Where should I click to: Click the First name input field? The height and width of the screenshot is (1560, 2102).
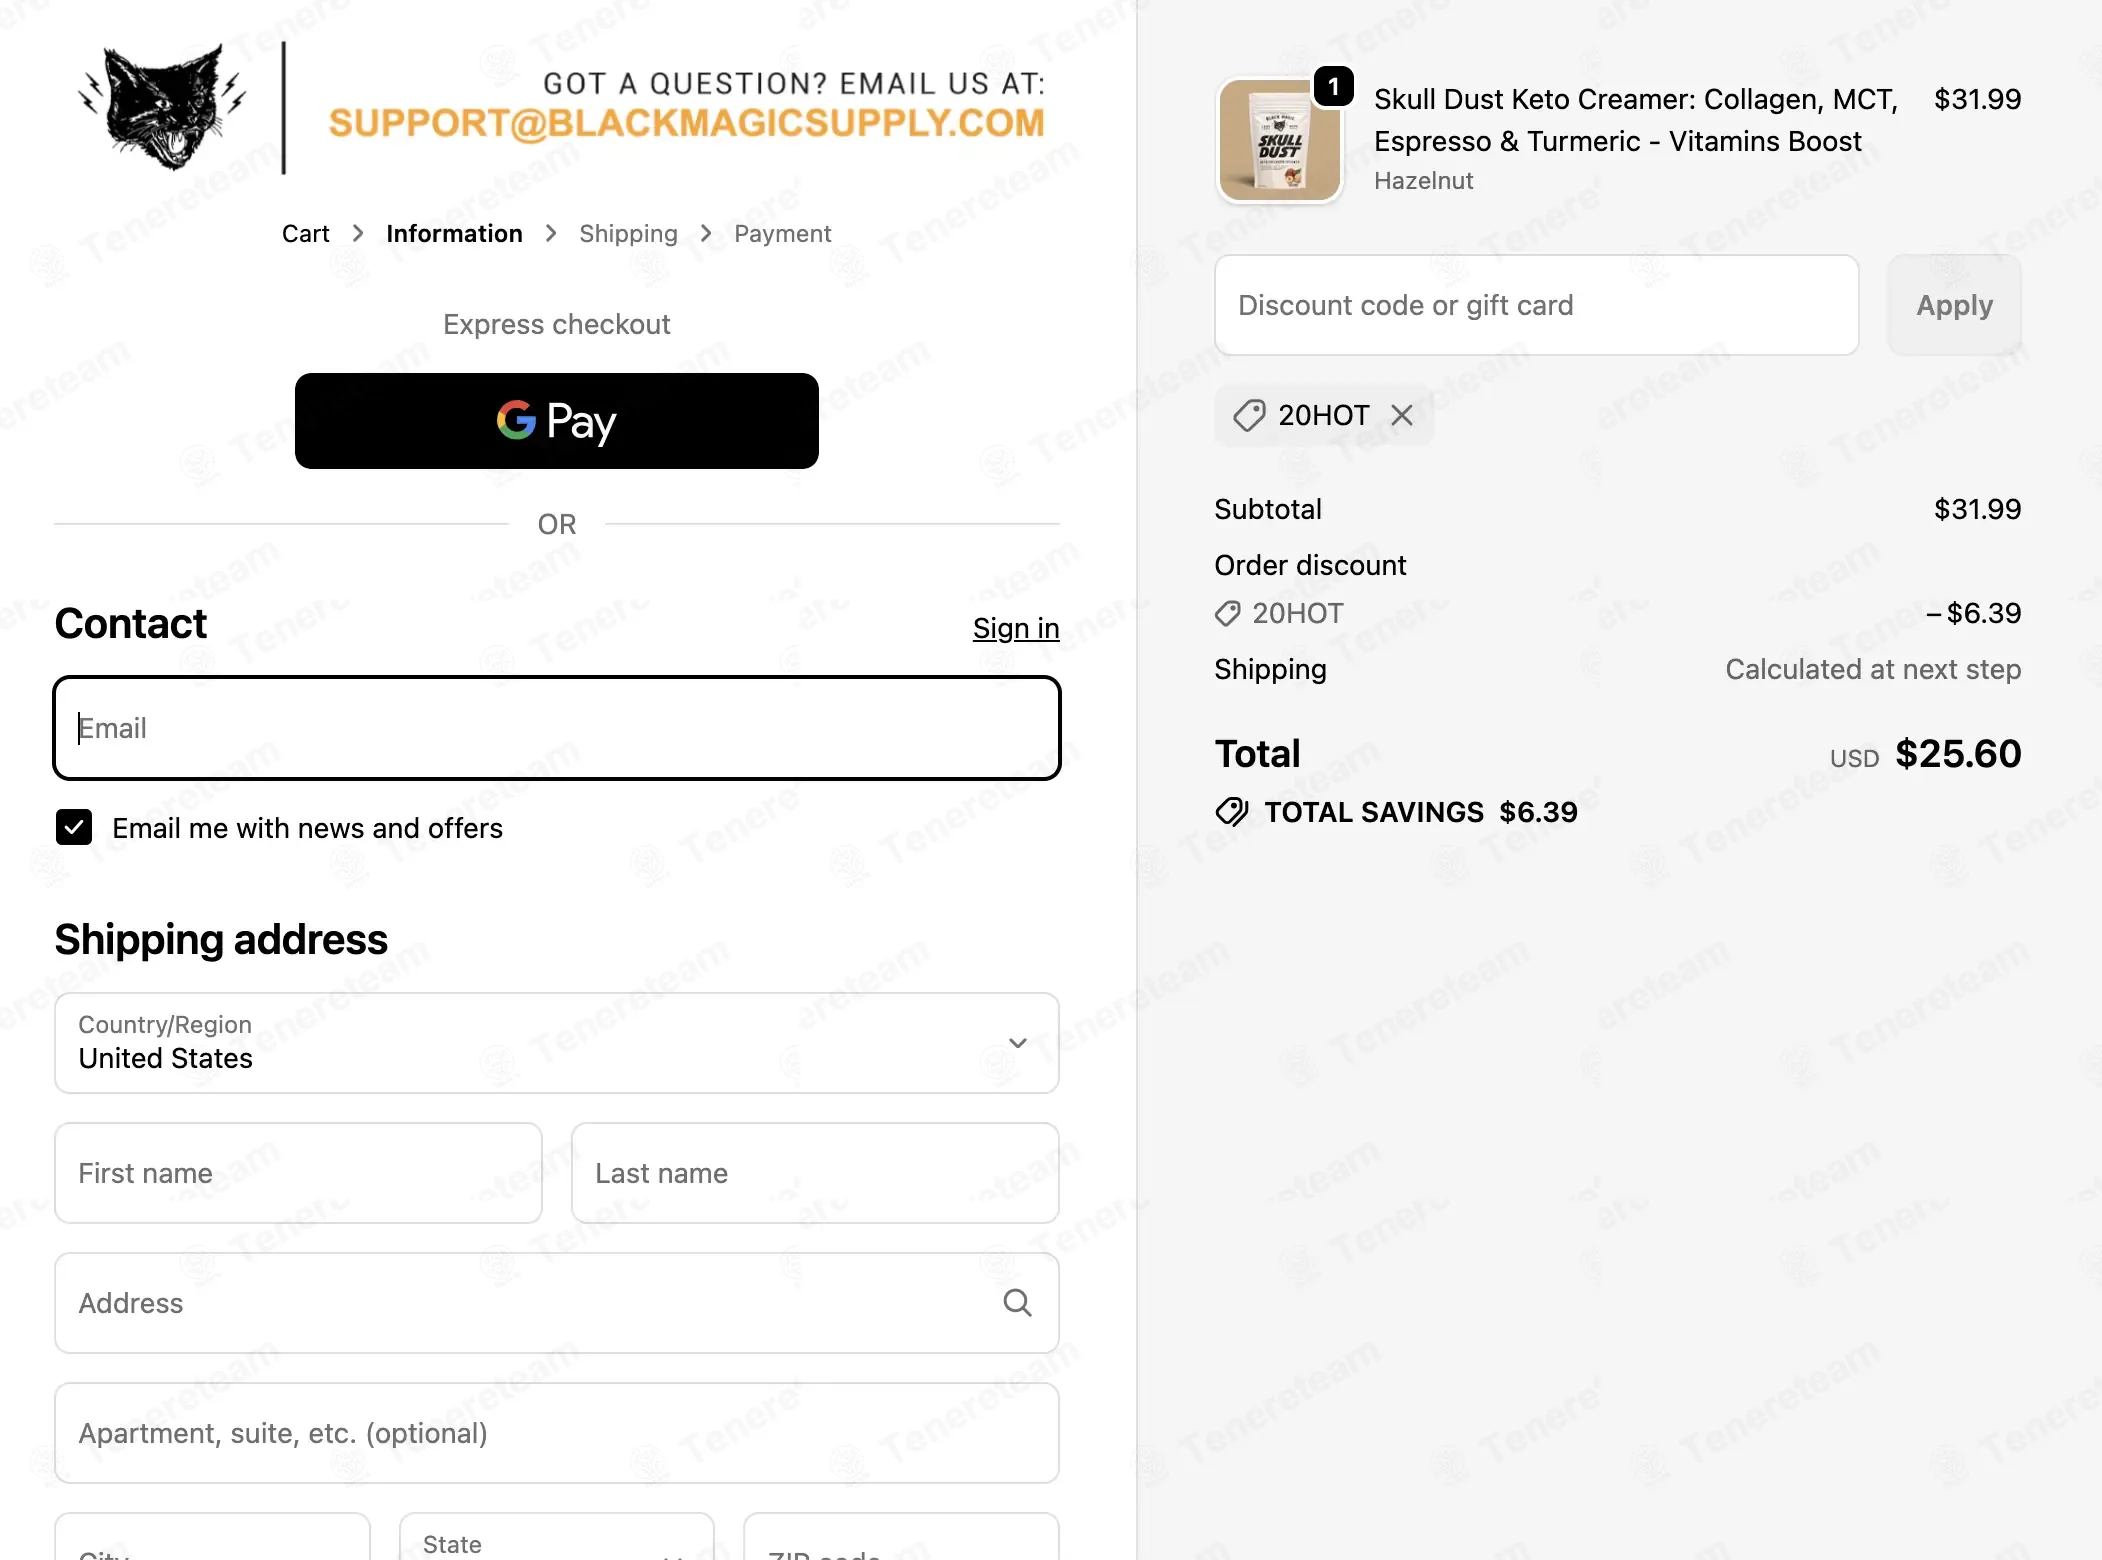[298, 1173]
